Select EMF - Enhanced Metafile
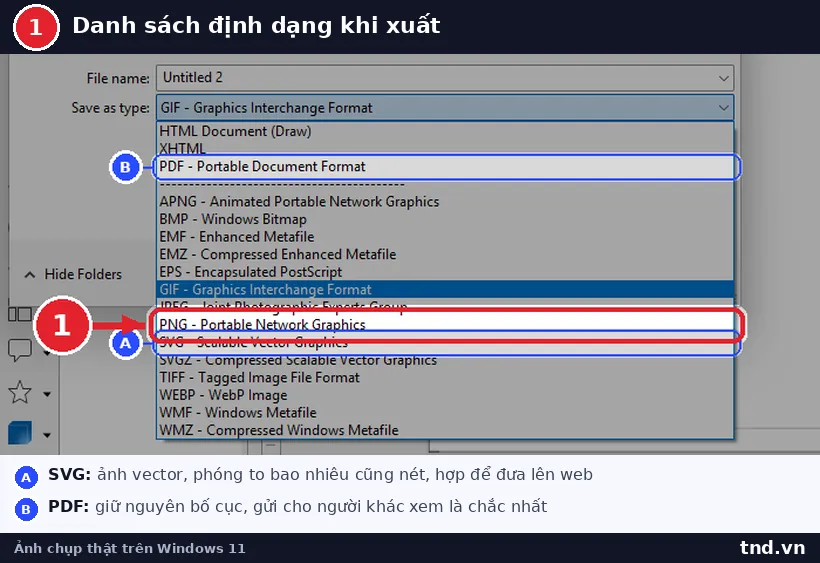 tap(445, 237)
